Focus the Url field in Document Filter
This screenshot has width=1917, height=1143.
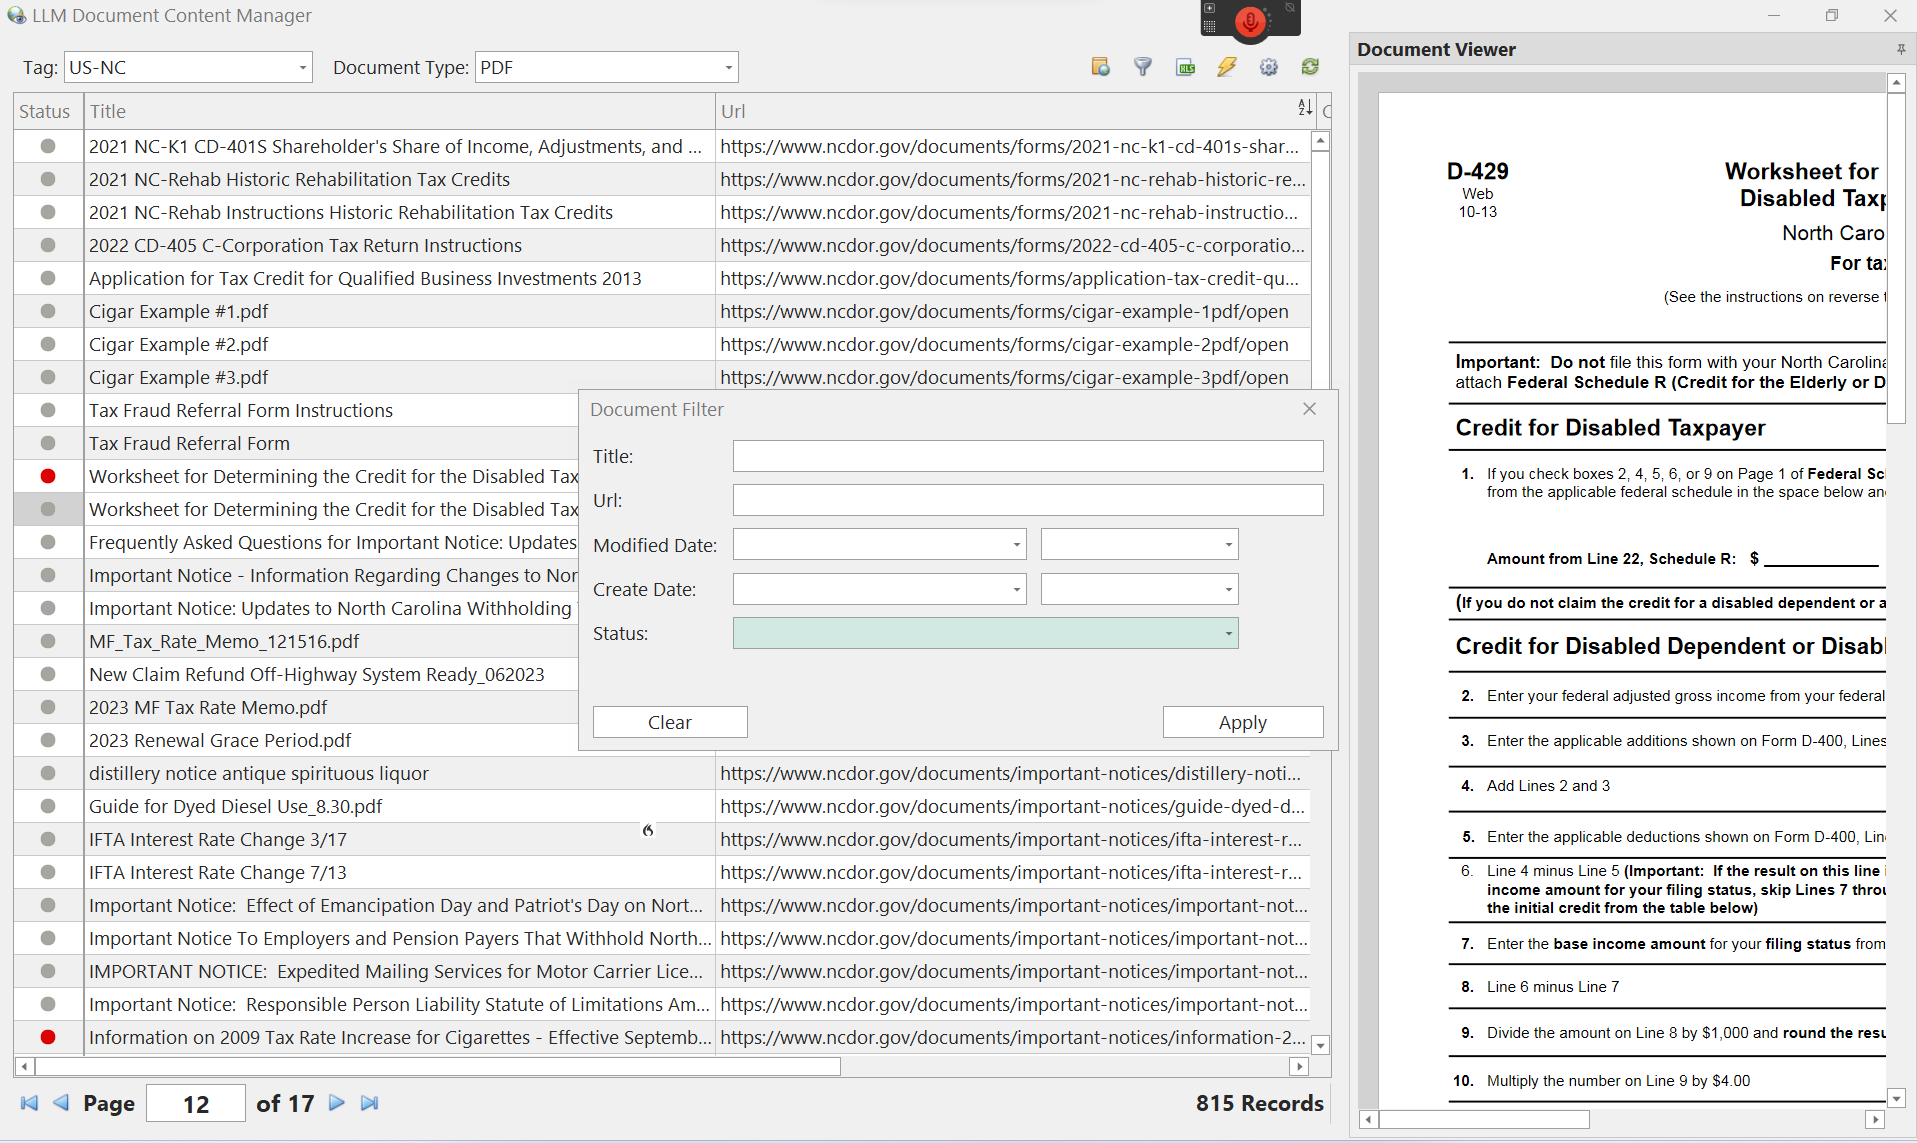(x=1028, y=500)
